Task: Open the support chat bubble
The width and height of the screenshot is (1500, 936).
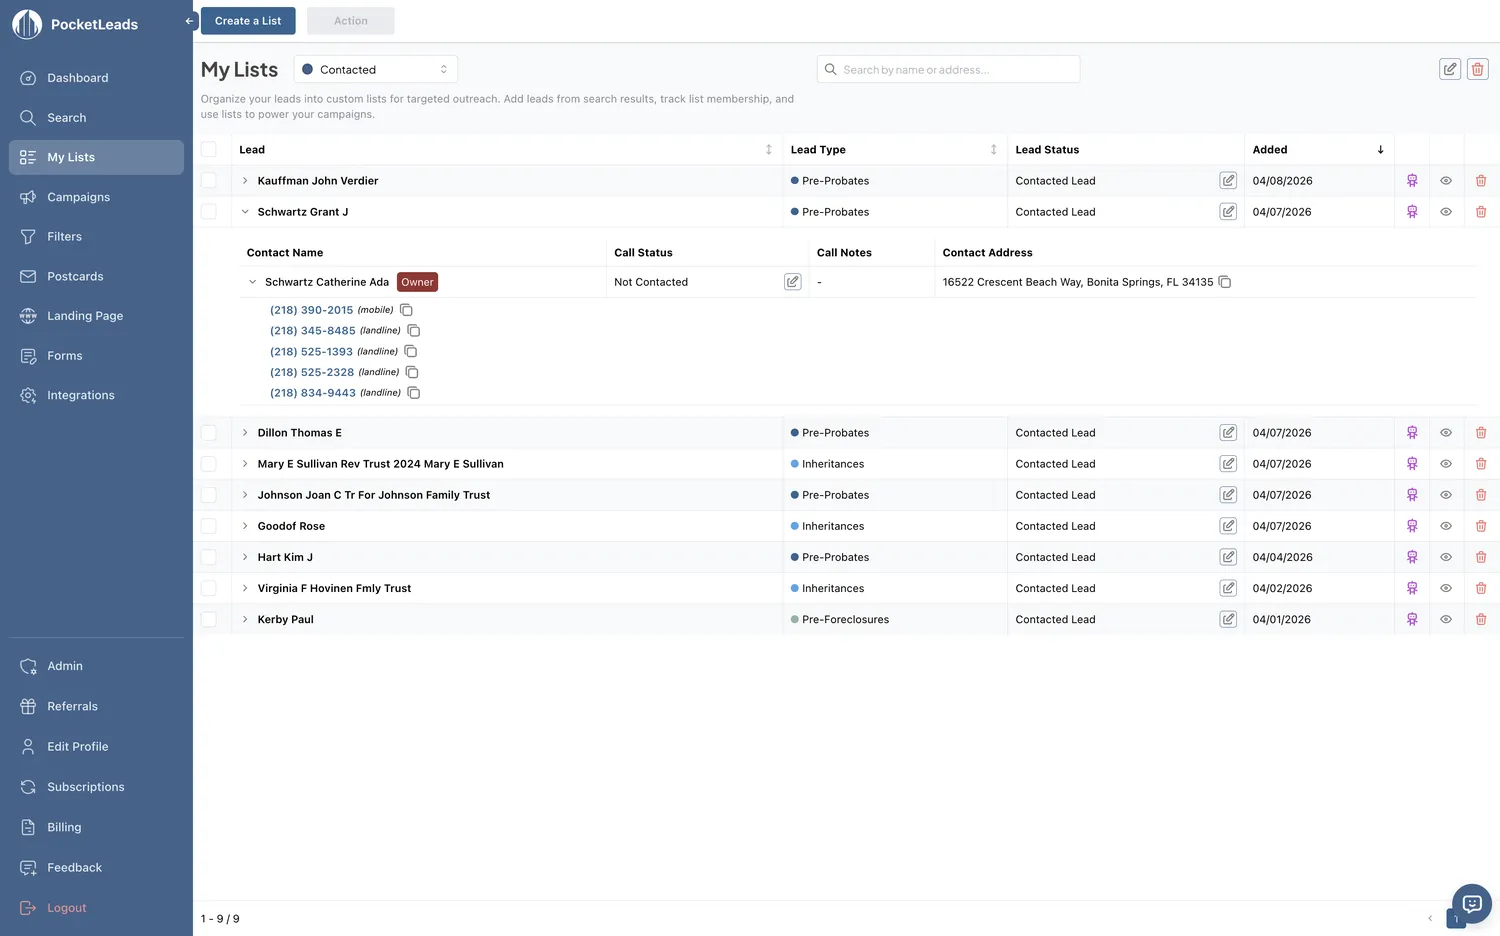Action: point(1470,903)
